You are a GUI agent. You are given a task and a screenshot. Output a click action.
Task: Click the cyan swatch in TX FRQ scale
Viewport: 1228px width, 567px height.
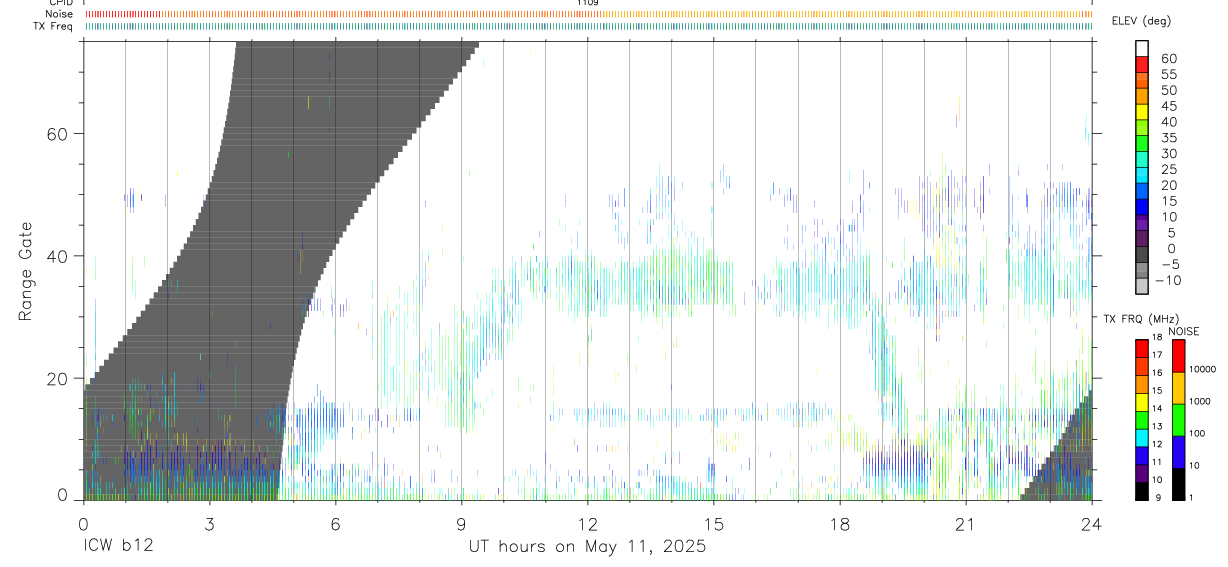pyautogui.click(x=1142, y=437)
